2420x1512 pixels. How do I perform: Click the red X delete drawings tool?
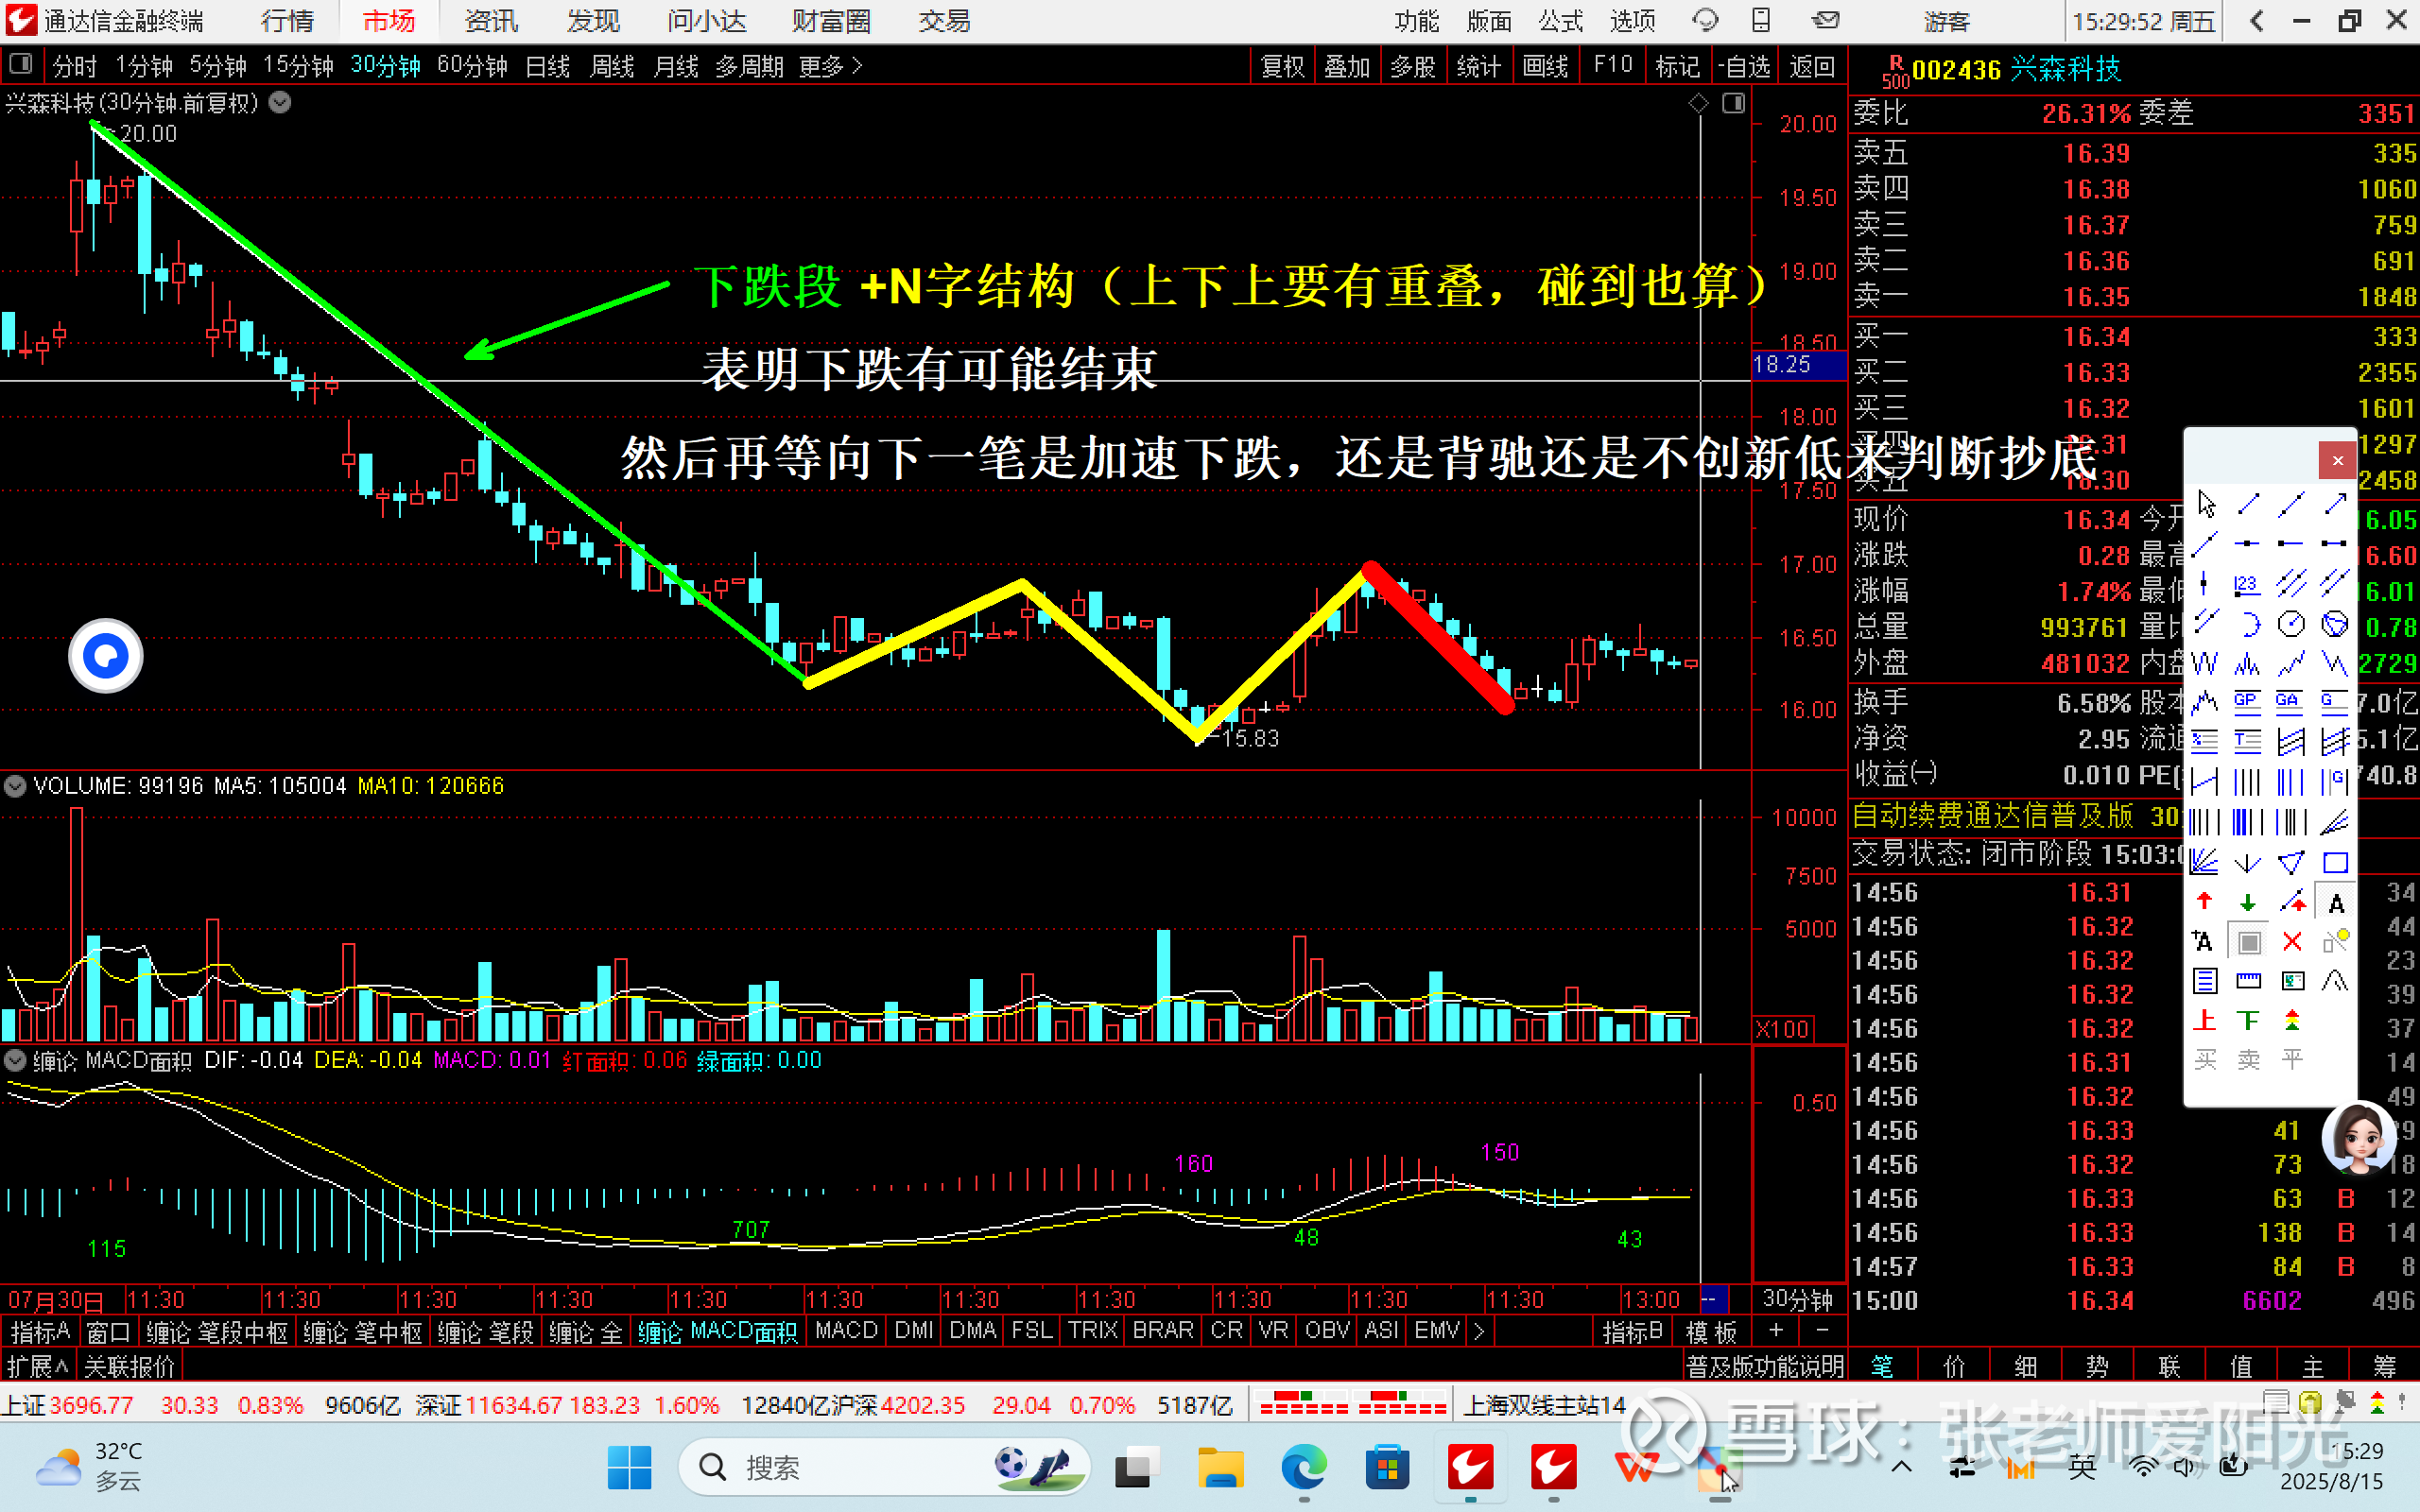[2292, 942]
